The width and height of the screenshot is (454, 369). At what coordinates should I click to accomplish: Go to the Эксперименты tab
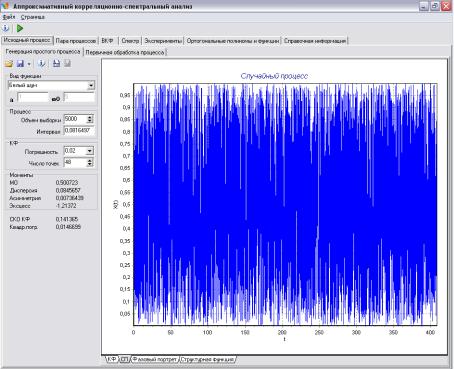163,41
